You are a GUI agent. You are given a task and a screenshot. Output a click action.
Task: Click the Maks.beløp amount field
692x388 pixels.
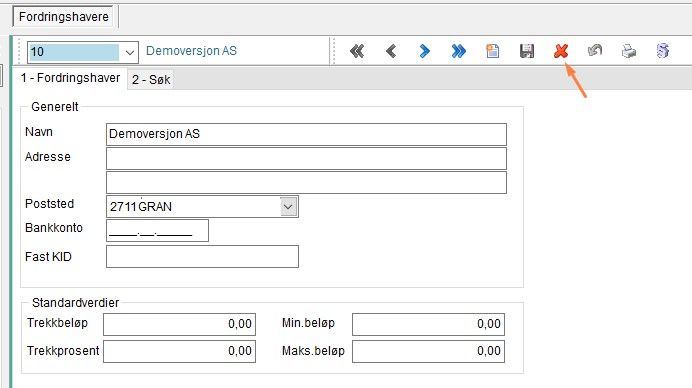(x=428, y=351)
